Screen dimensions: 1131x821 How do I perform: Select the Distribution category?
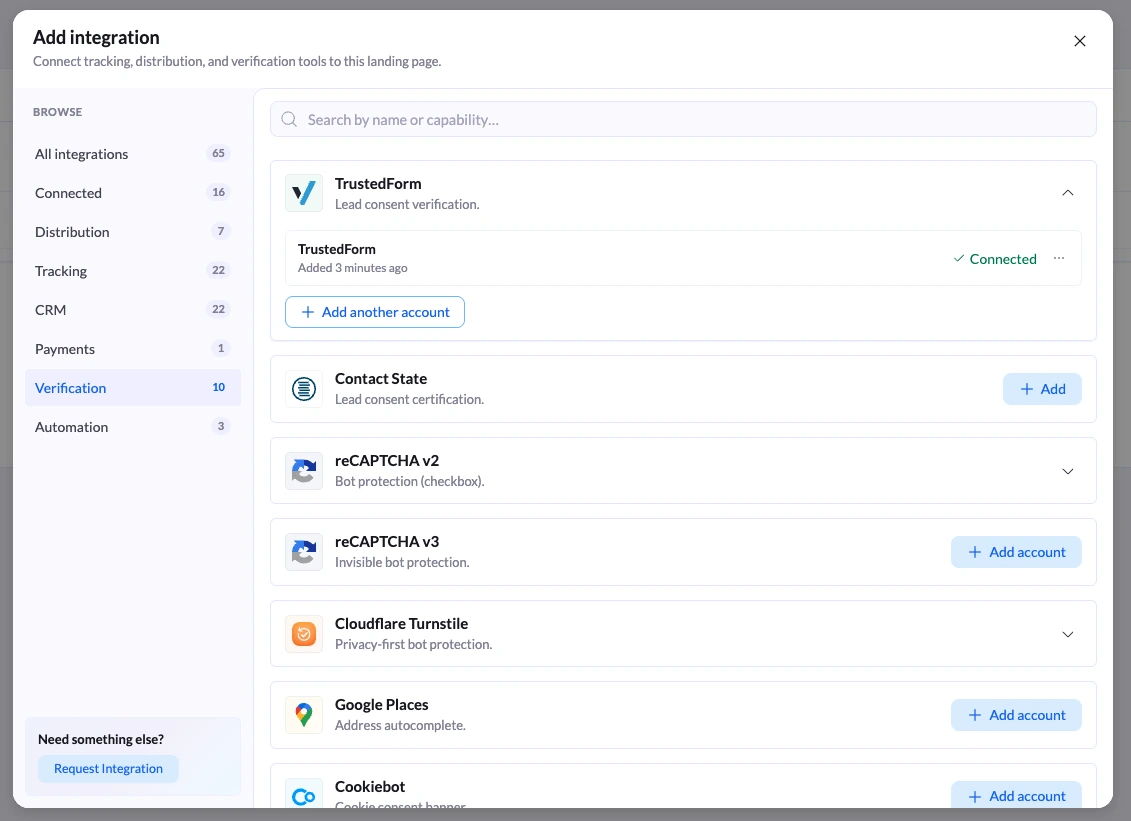tap(133, 232)
